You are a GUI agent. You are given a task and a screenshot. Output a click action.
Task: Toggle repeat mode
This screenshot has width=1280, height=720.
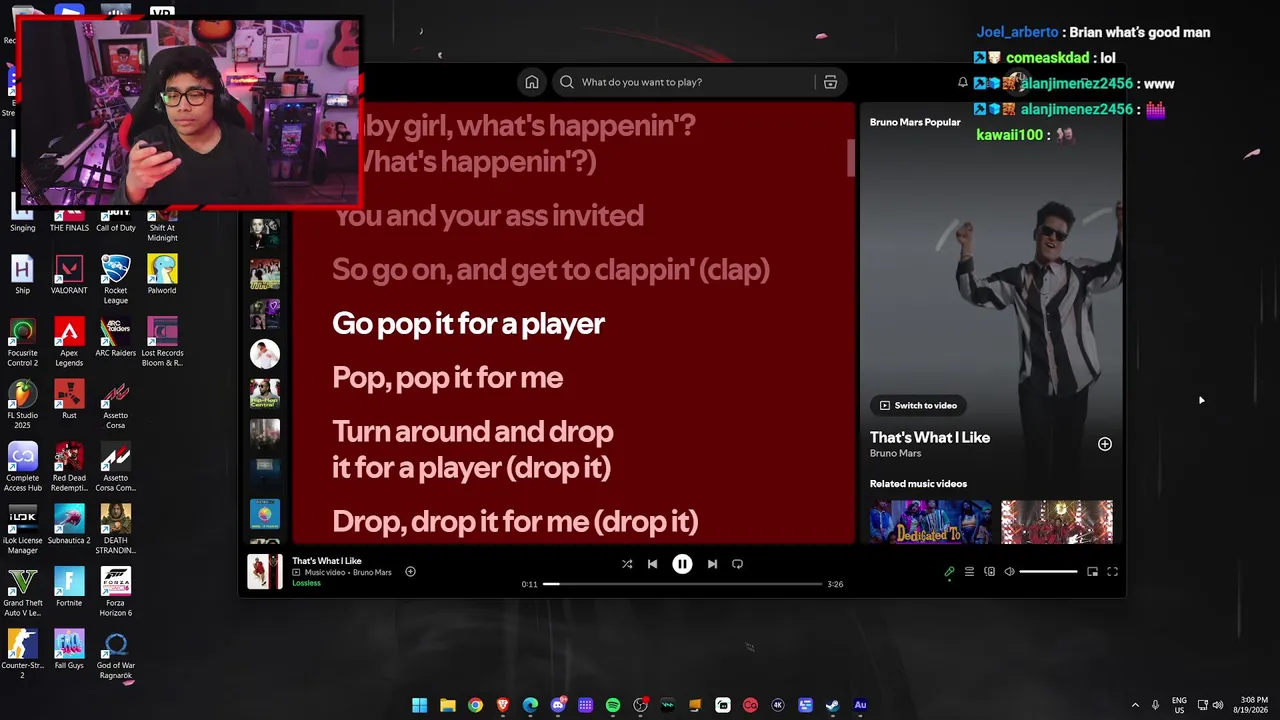tap(737, 564)
